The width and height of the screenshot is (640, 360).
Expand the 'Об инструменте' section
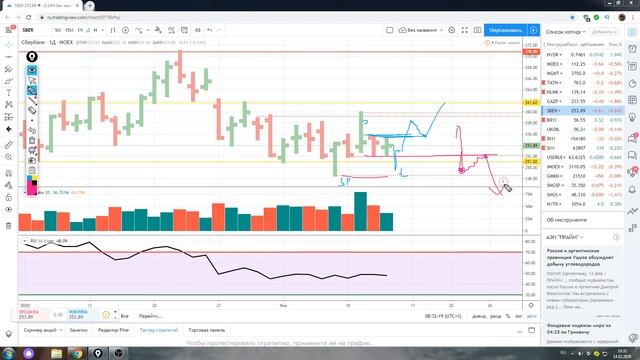(567, 220)
